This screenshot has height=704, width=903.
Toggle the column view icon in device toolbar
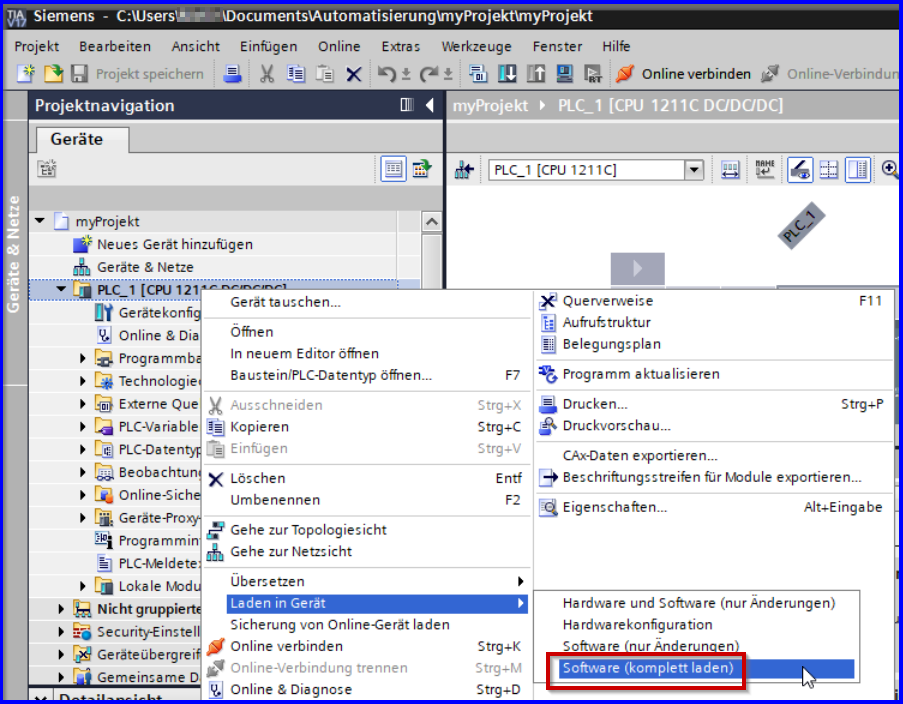(858, 169)
